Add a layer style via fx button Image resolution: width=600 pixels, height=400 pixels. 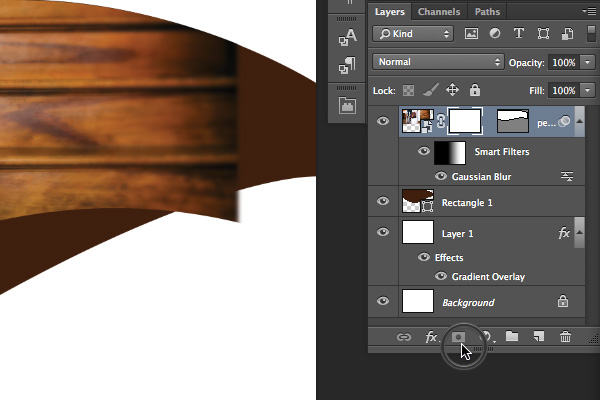tap(432, 337)
